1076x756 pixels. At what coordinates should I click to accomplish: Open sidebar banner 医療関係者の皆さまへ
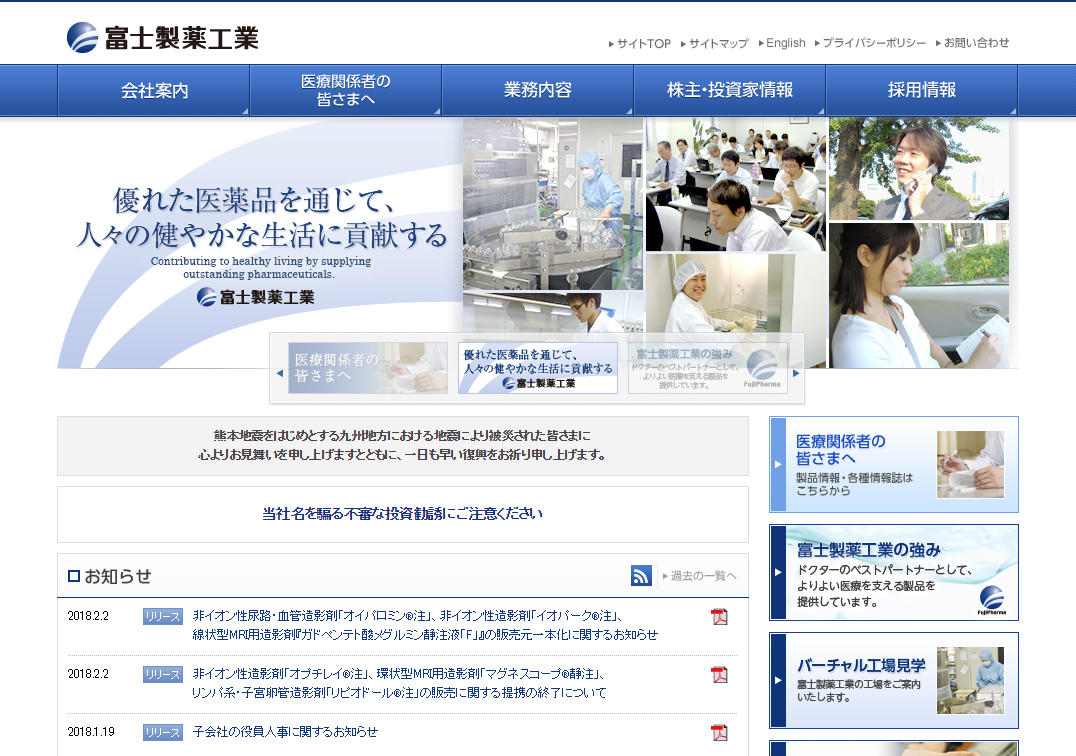(x=893, y=464)
